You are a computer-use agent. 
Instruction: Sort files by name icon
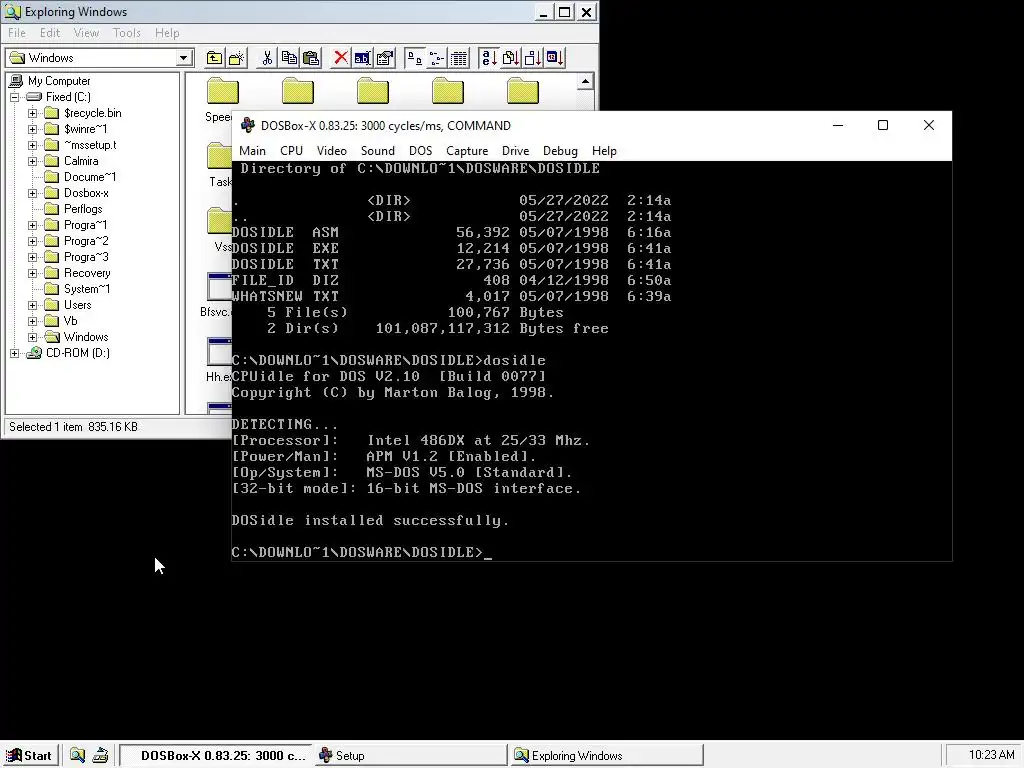tap(488, 58)
